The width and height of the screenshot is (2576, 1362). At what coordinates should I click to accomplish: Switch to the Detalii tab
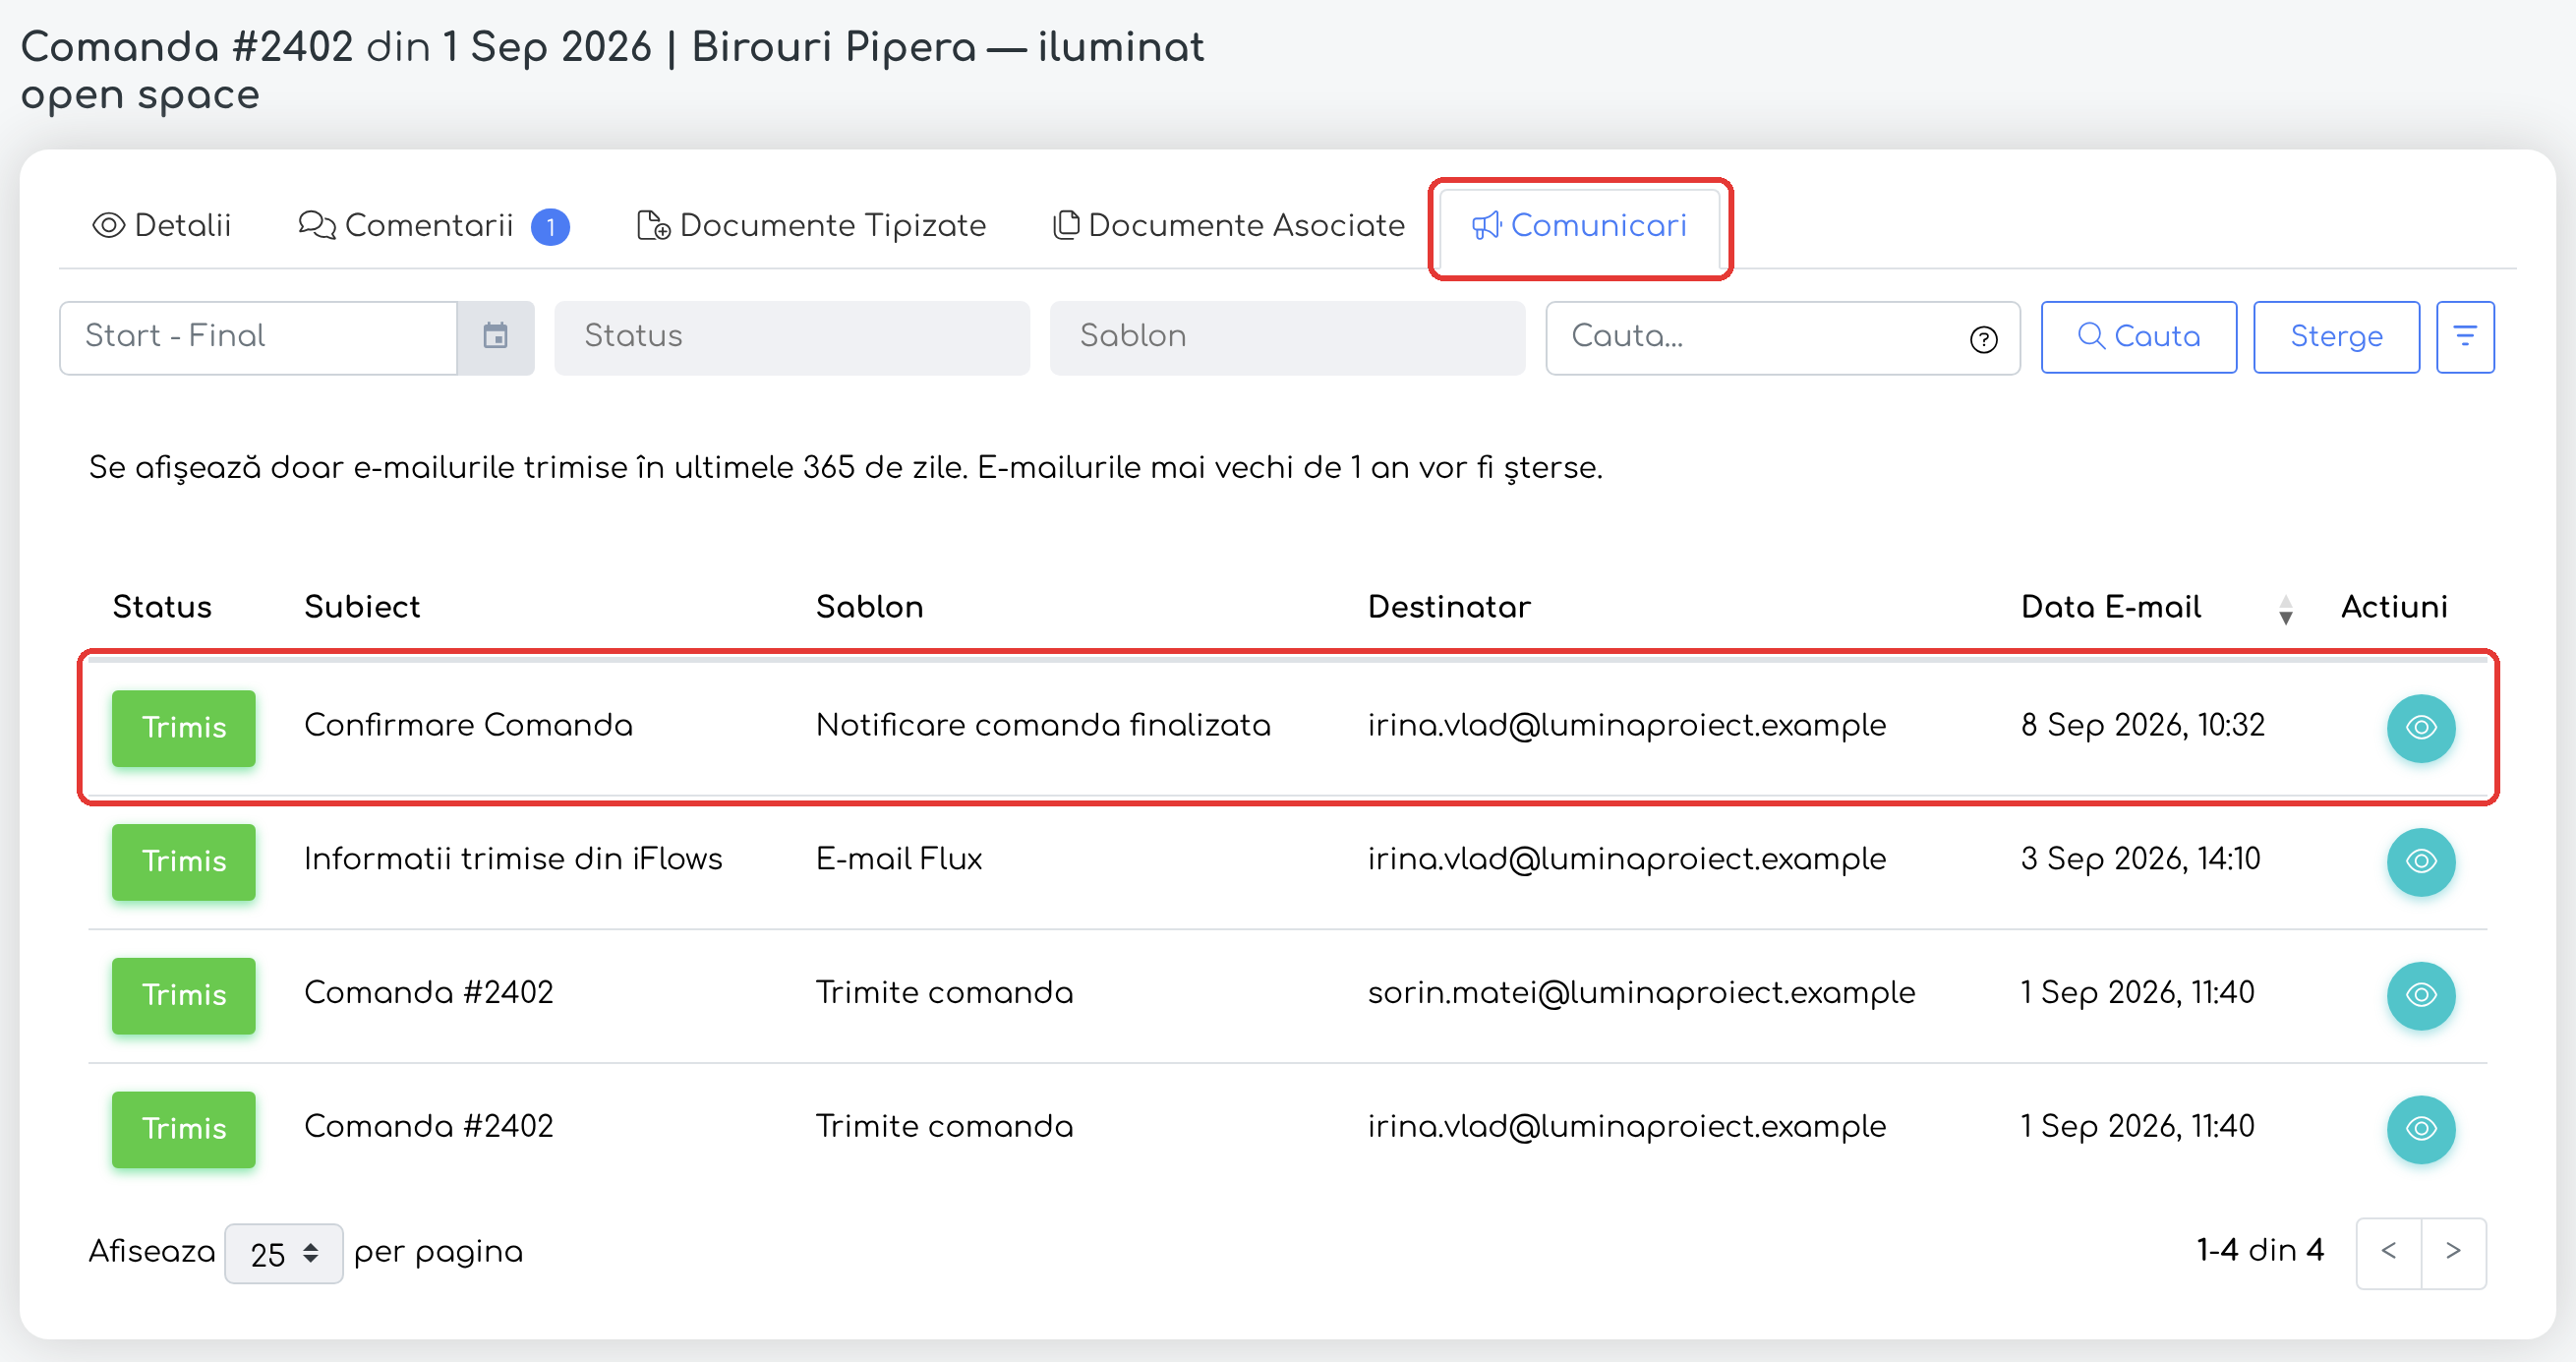click(x=162, y=225)
